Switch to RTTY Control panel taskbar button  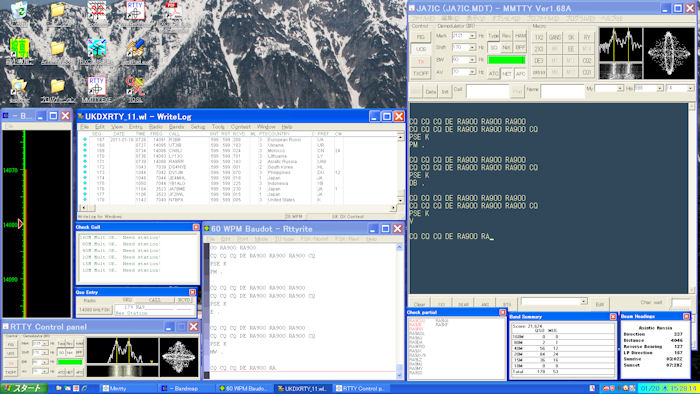point(362,389)
